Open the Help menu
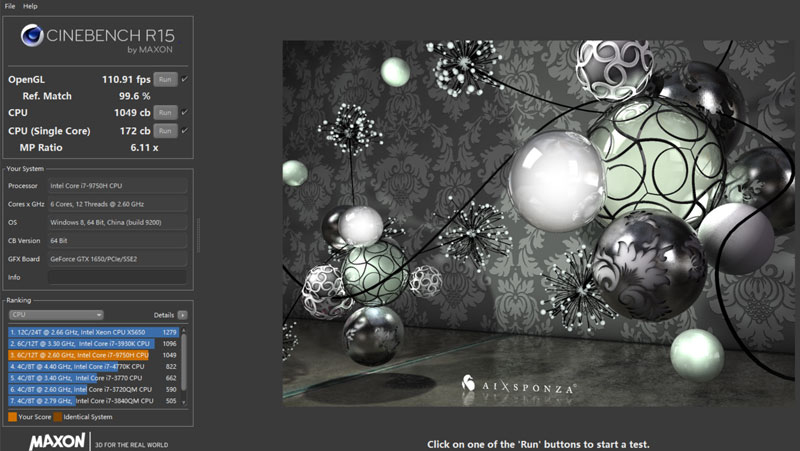800x451 pixels. [x=30, y=6]
